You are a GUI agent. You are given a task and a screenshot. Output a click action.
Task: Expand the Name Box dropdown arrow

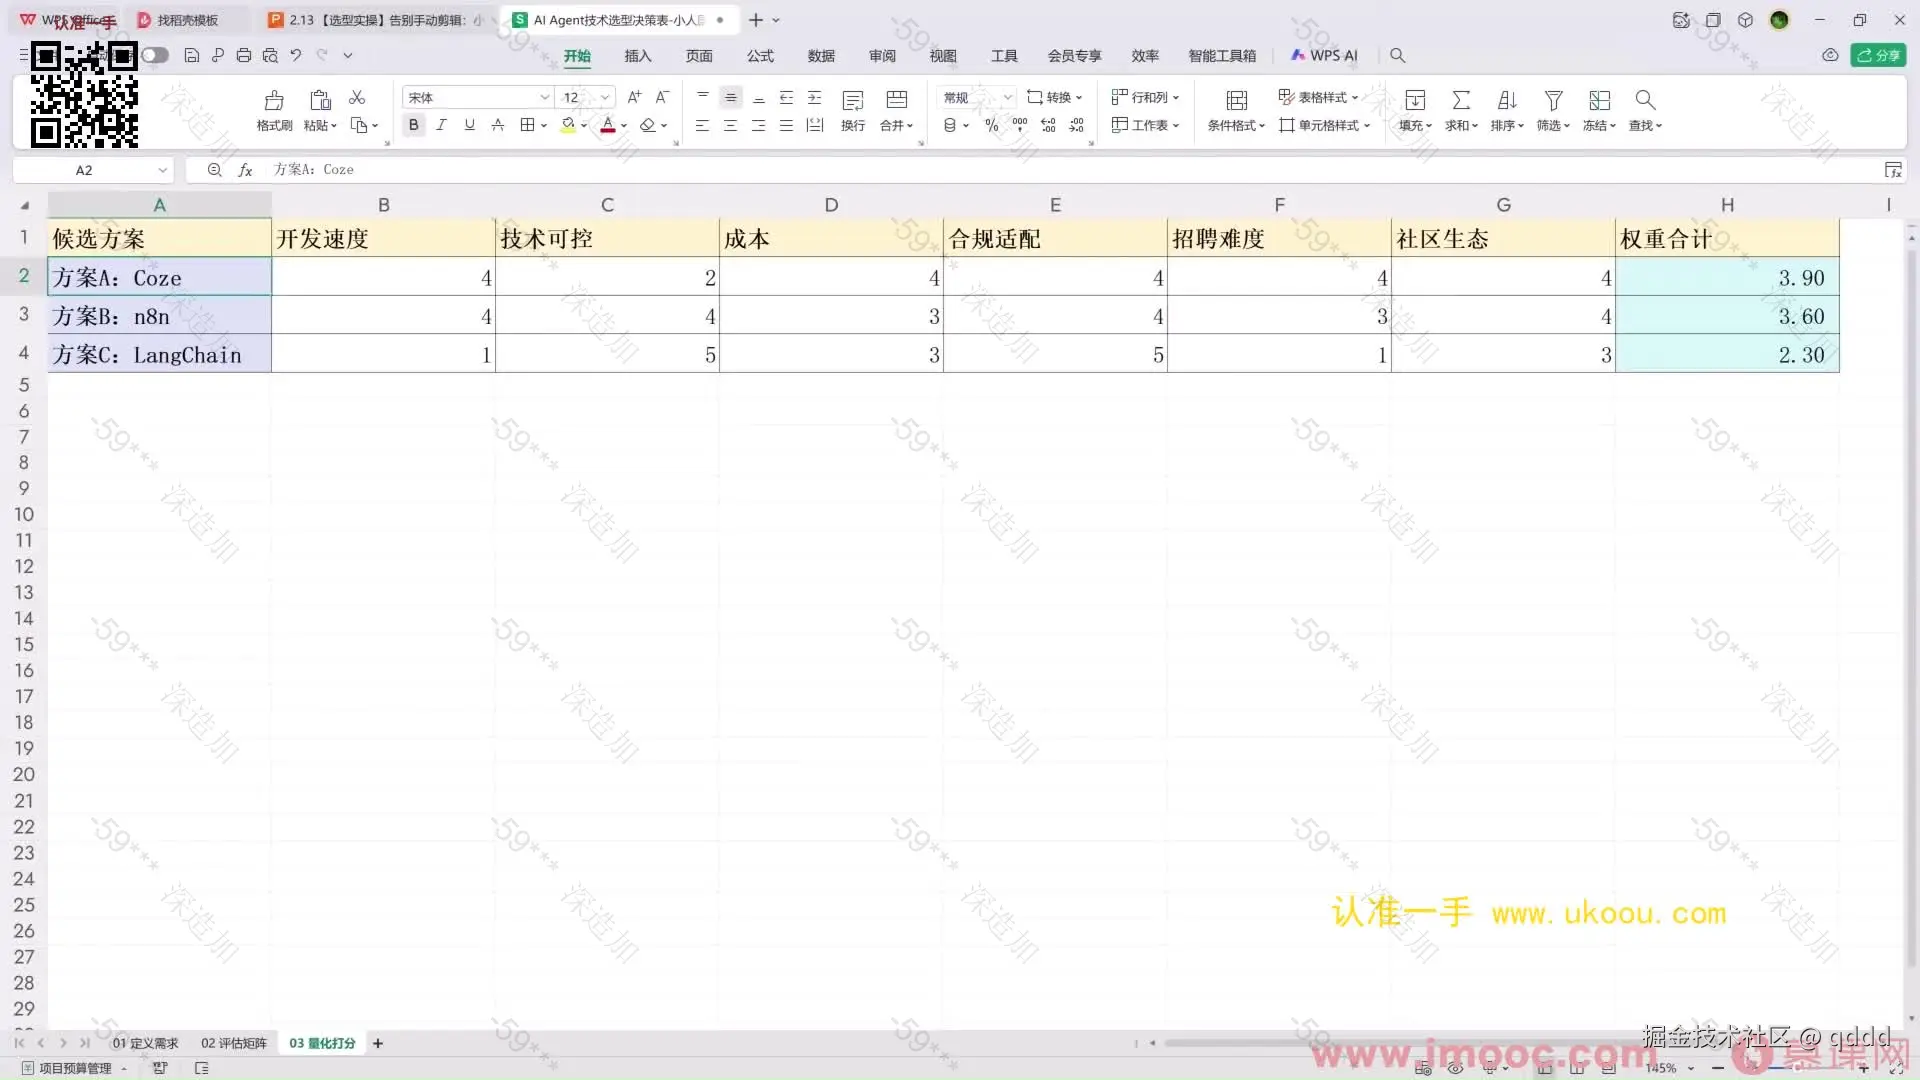tap(162, 170)
